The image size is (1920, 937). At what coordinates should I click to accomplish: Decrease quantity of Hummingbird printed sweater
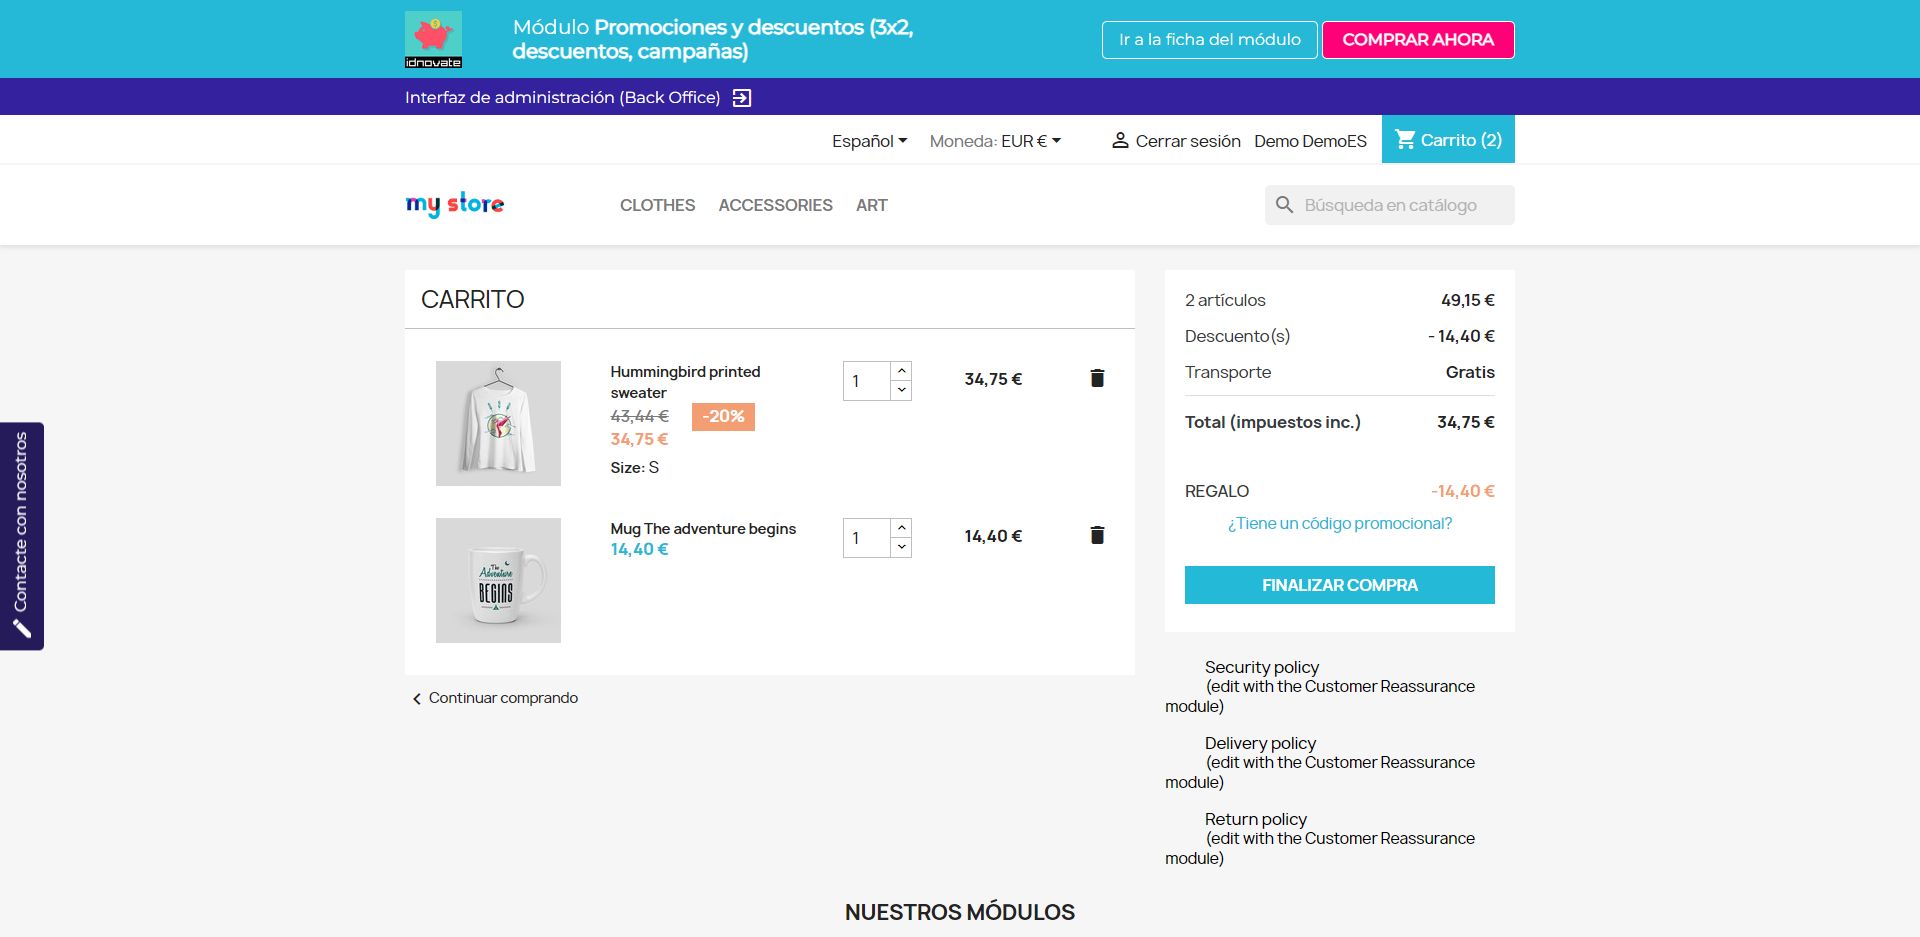tap(901, 390)
